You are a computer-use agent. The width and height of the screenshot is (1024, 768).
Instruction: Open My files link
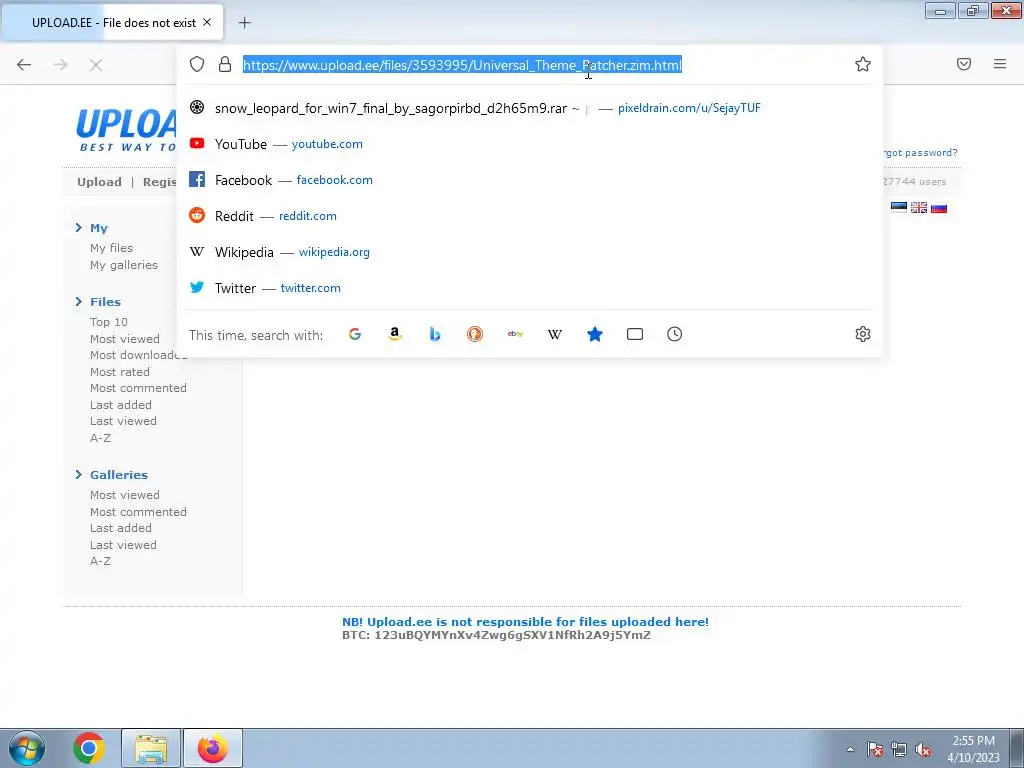[112, 248]
